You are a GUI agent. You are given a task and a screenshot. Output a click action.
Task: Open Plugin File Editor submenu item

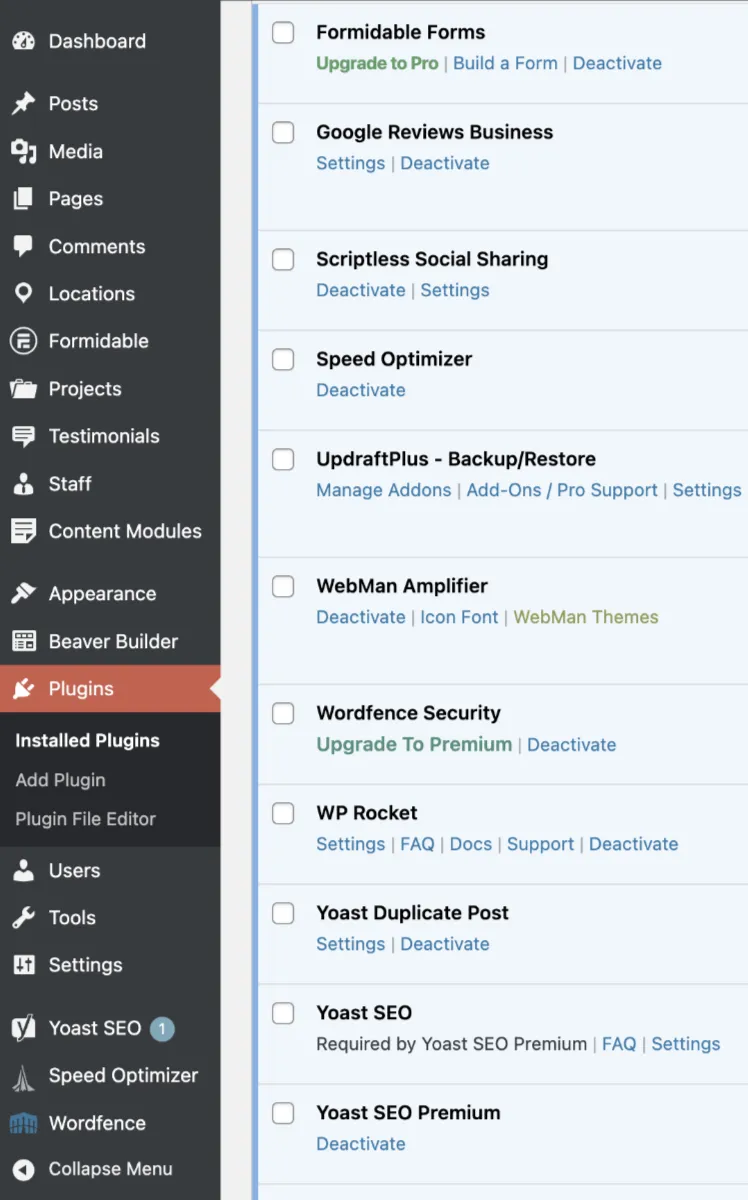pos(86,819)
